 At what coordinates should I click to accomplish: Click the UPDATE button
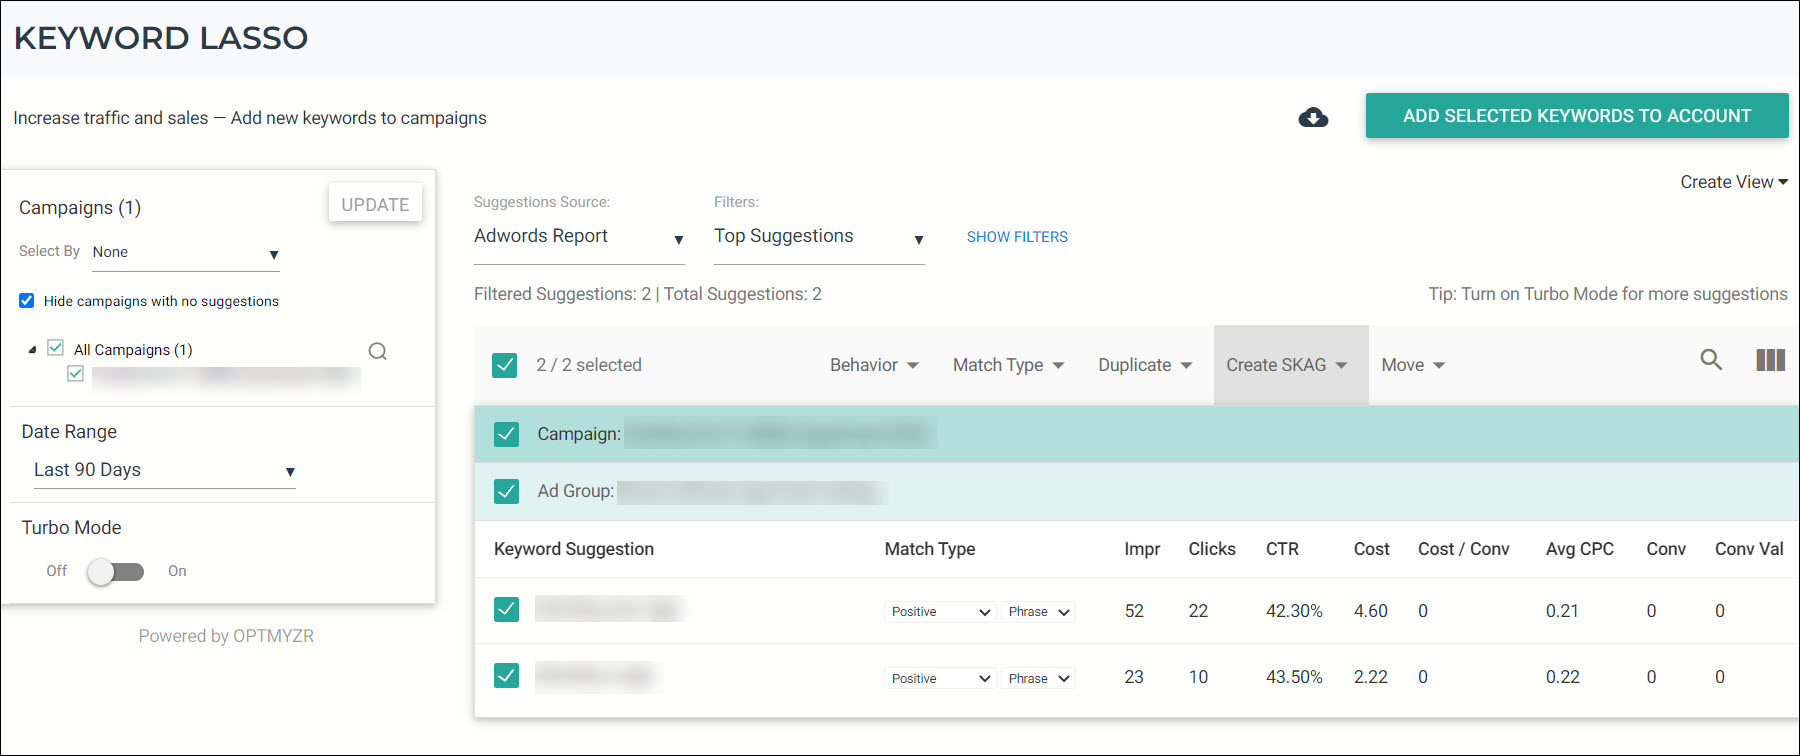[x=375, y=204]
